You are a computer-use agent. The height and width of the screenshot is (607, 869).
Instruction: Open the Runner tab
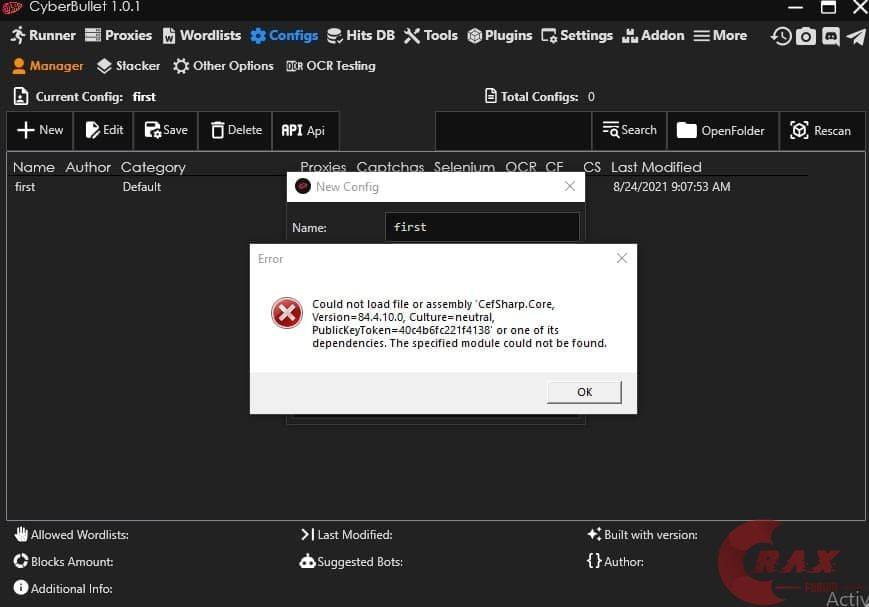[x=43, y=35]
